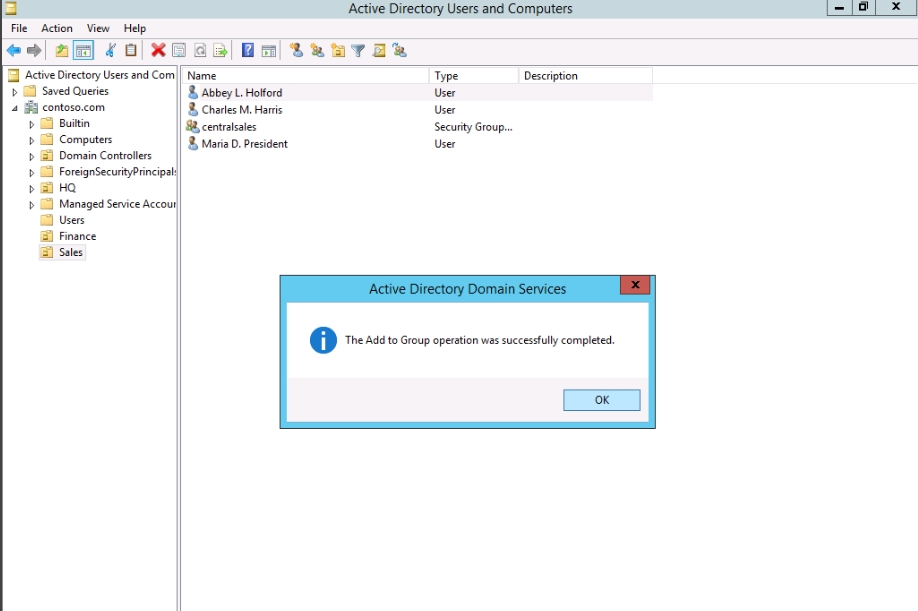Screen dimensions: 918x611
Task: Select Active Directory Users and Computers root
Action: coord(100,75)
